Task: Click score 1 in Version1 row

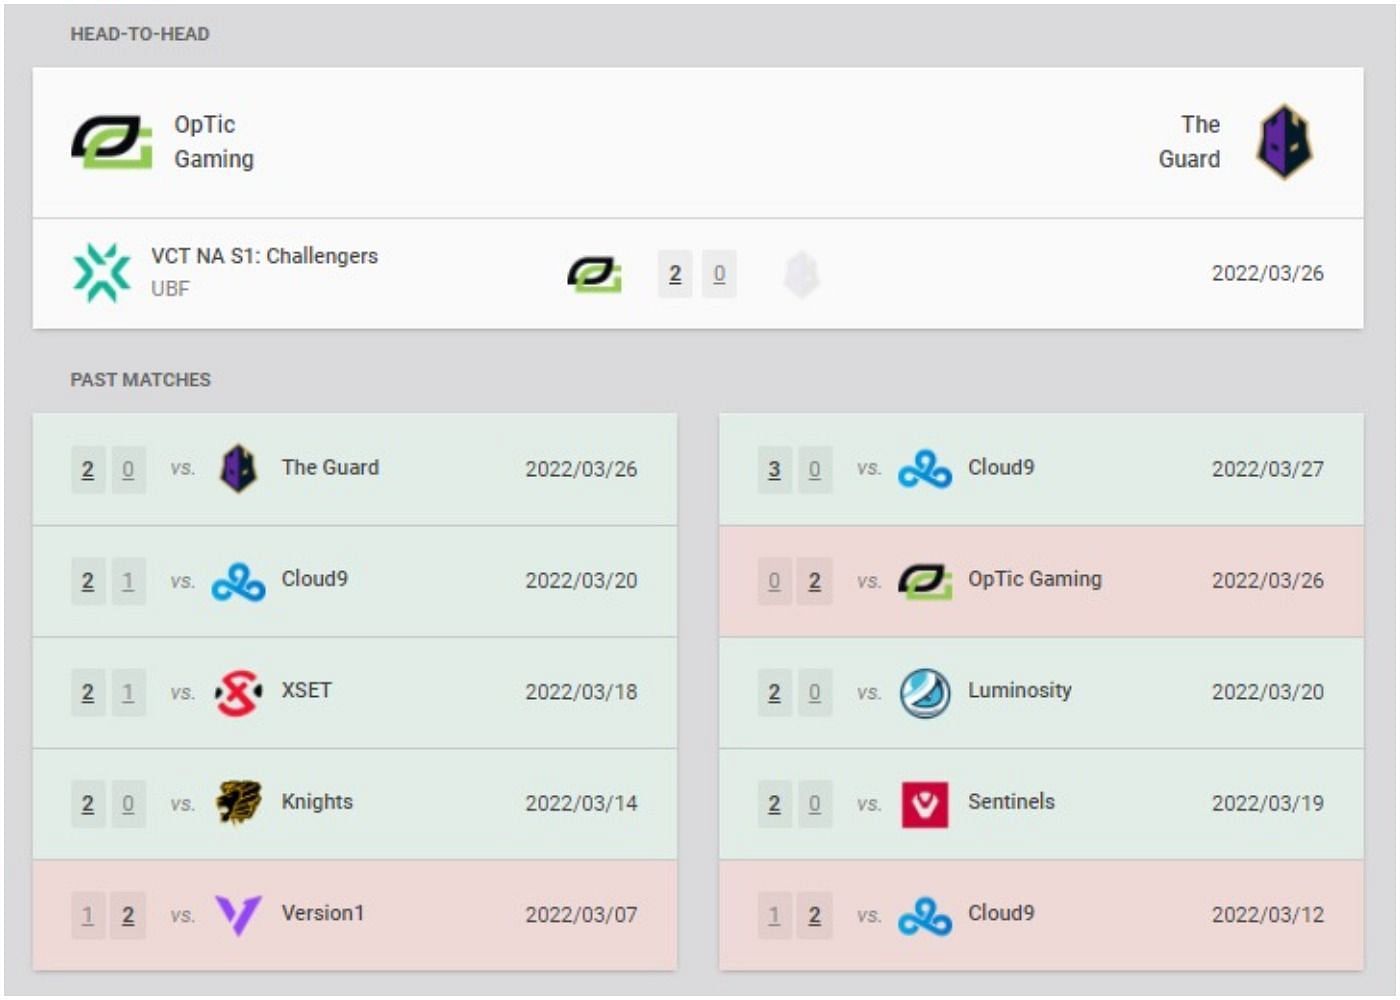Action: tap(88, 915)
